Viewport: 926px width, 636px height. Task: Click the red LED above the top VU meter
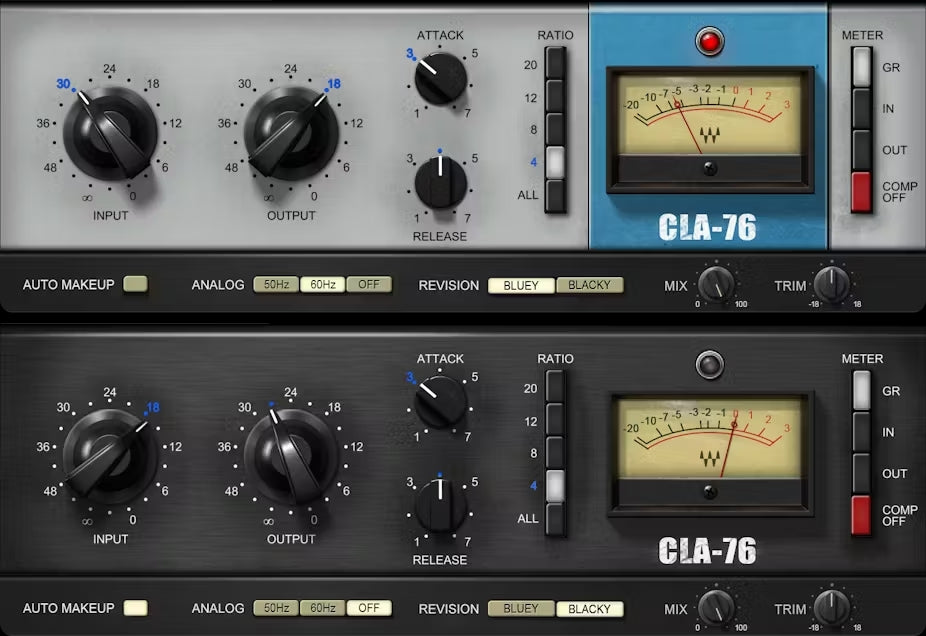tap(709, 43)
